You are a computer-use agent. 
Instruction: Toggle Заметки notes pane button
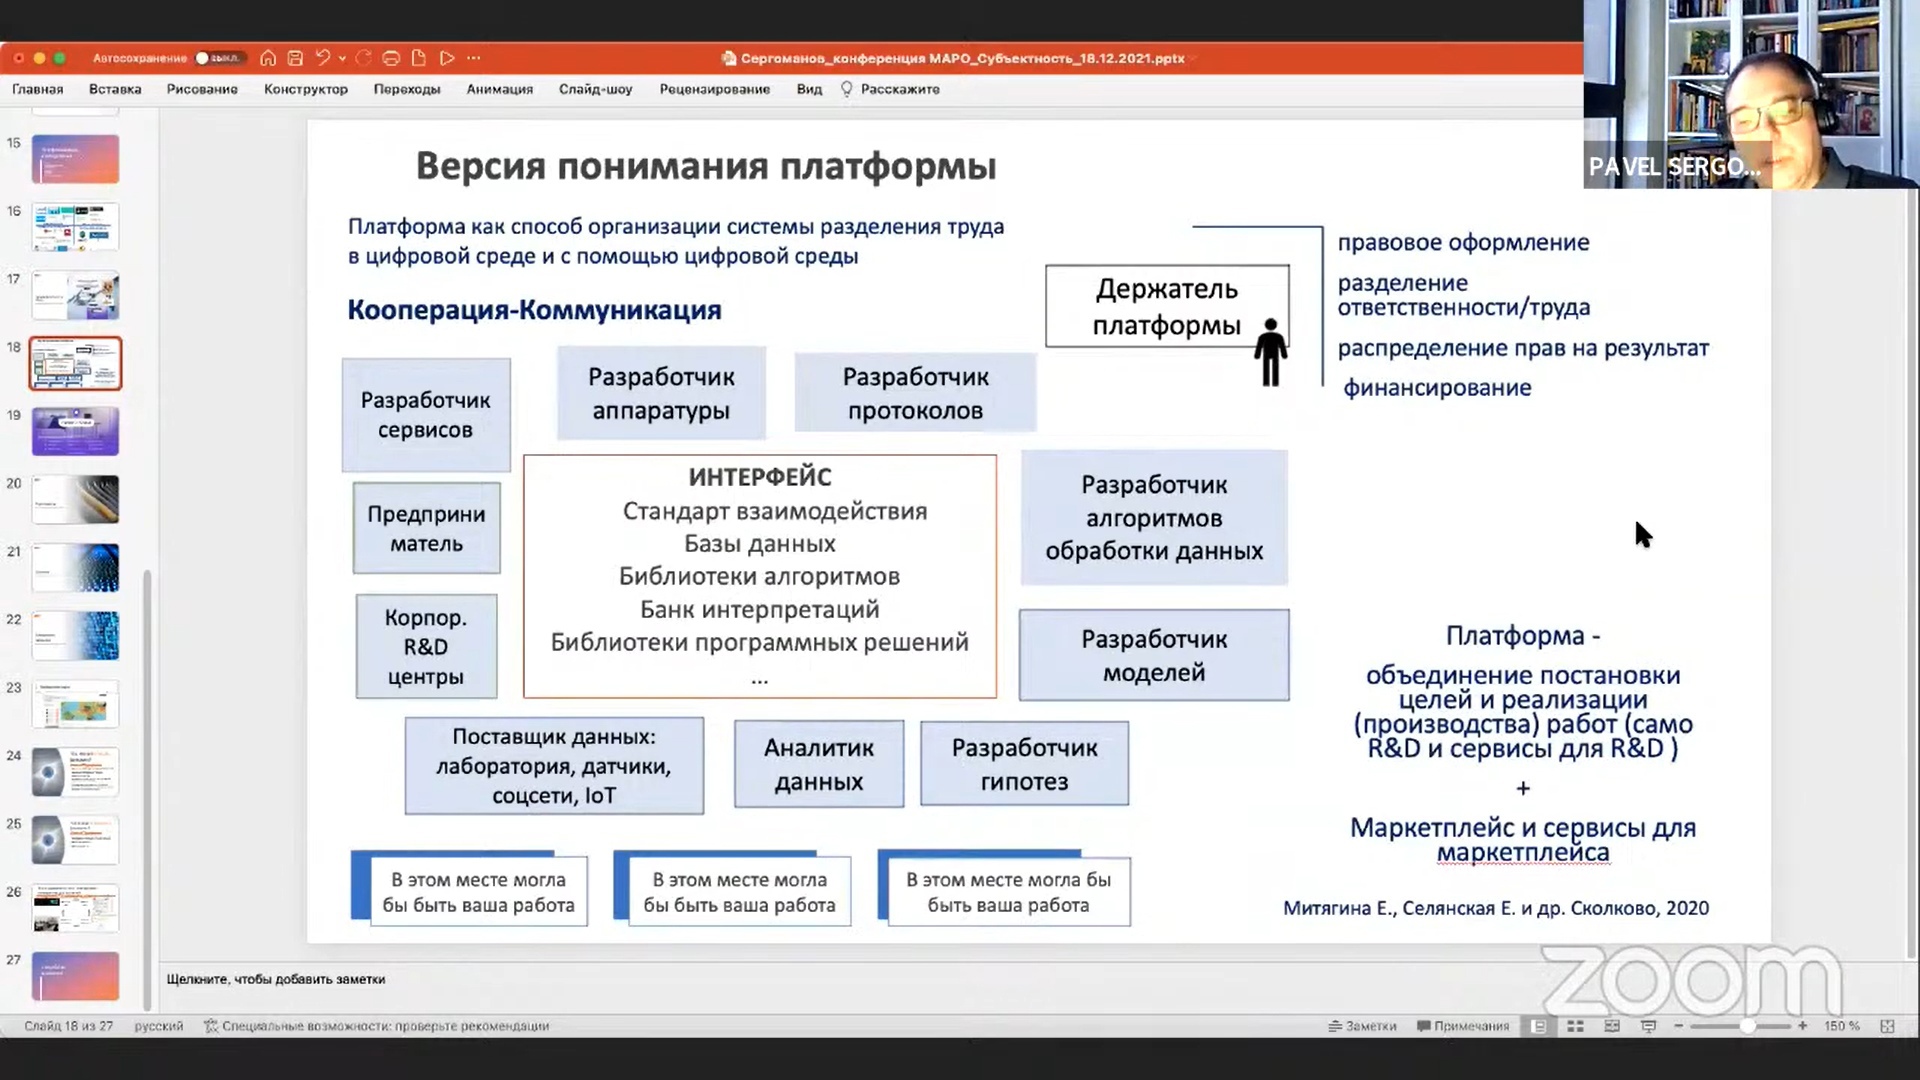pos(1362,1026)
